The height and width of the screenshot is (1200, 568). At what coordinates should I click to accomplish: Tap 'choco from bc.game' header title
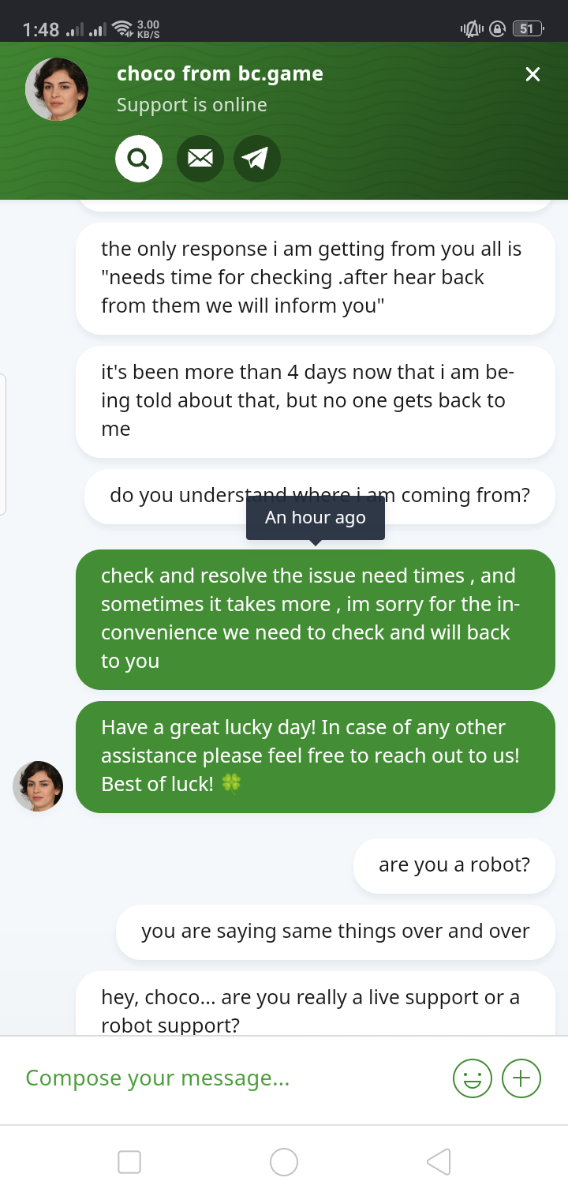220,74
